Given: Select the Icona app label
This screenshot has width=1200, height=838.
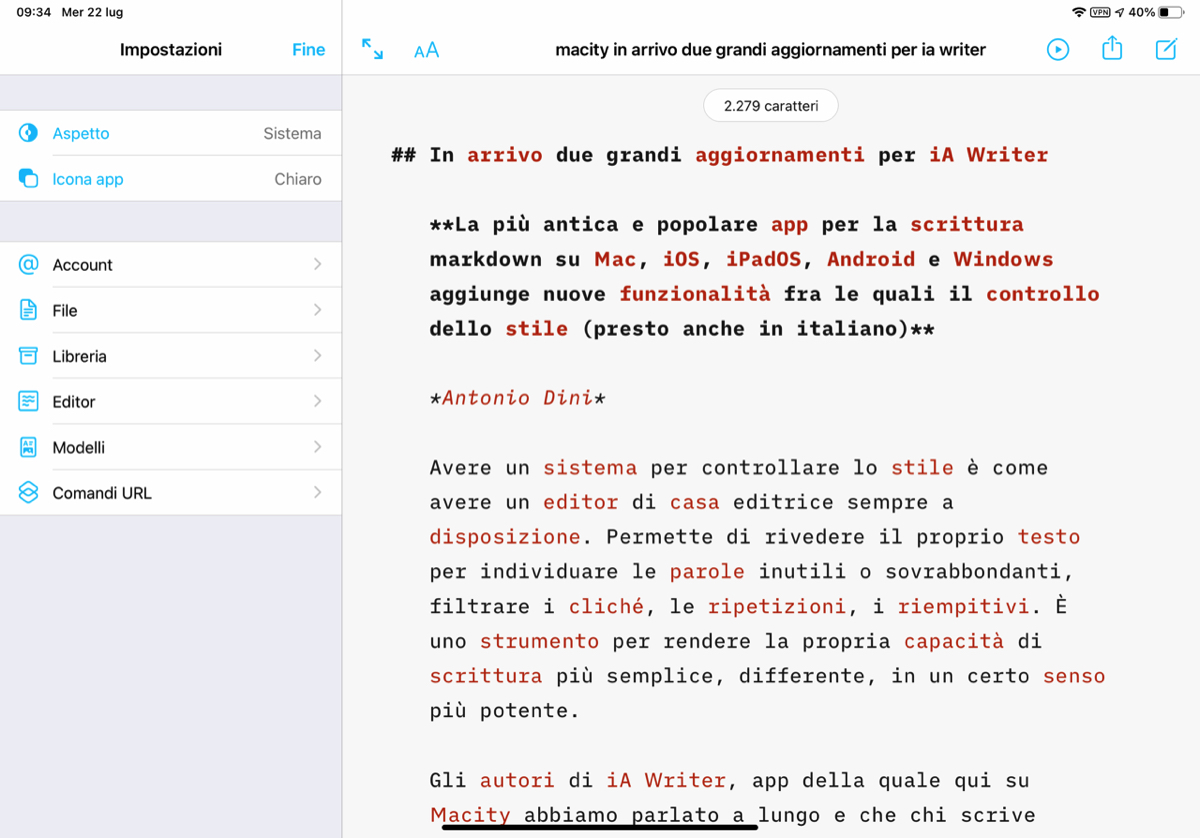Looking at the screenshot, I should (x=88, y=179).
